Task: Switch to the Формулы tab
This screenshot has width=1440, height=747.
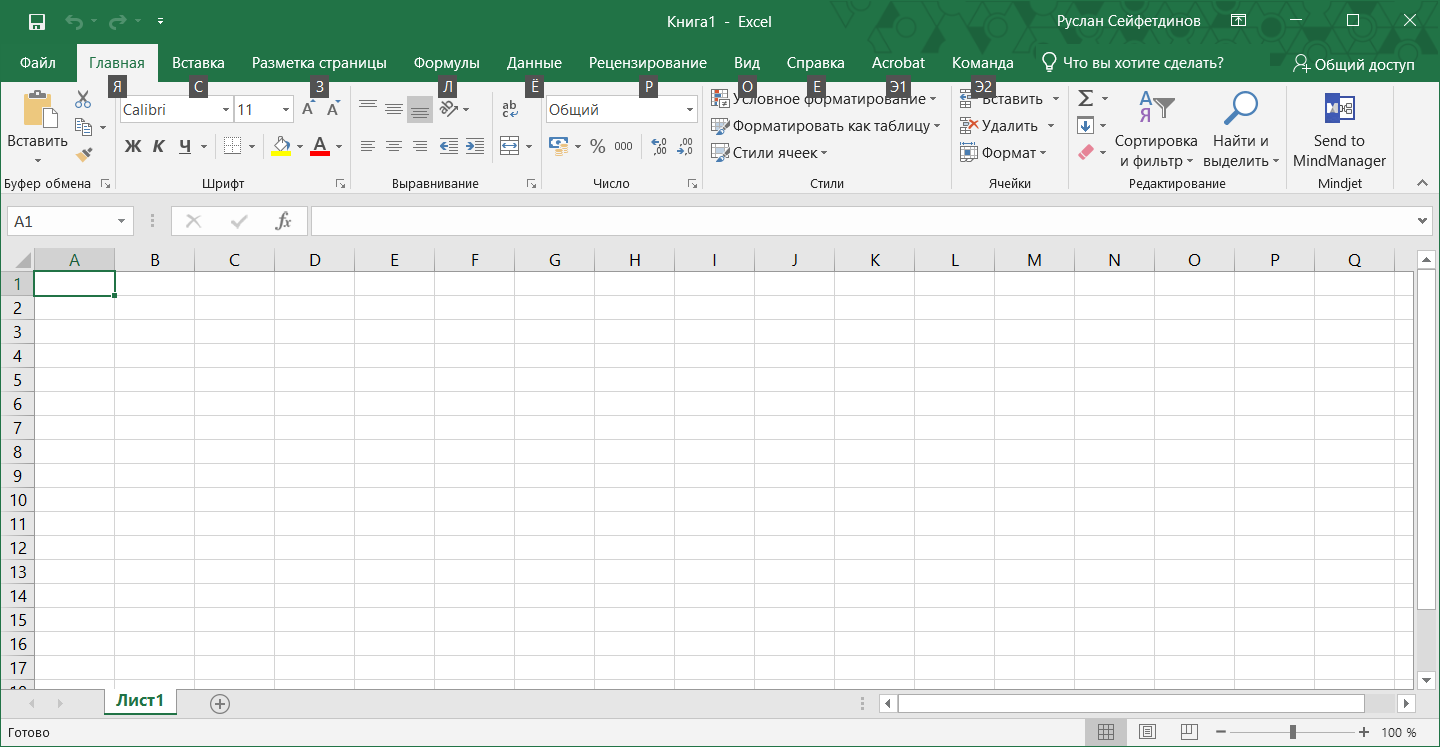Action: tap(446, 62)
